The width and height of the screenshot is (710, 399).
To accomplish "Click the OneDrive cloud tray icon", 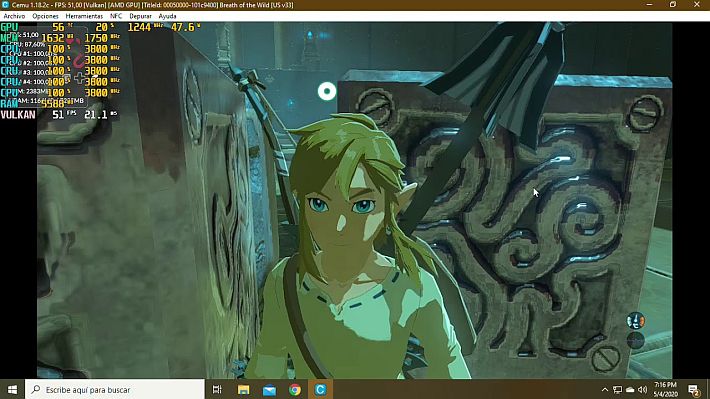I will [630, 389].
